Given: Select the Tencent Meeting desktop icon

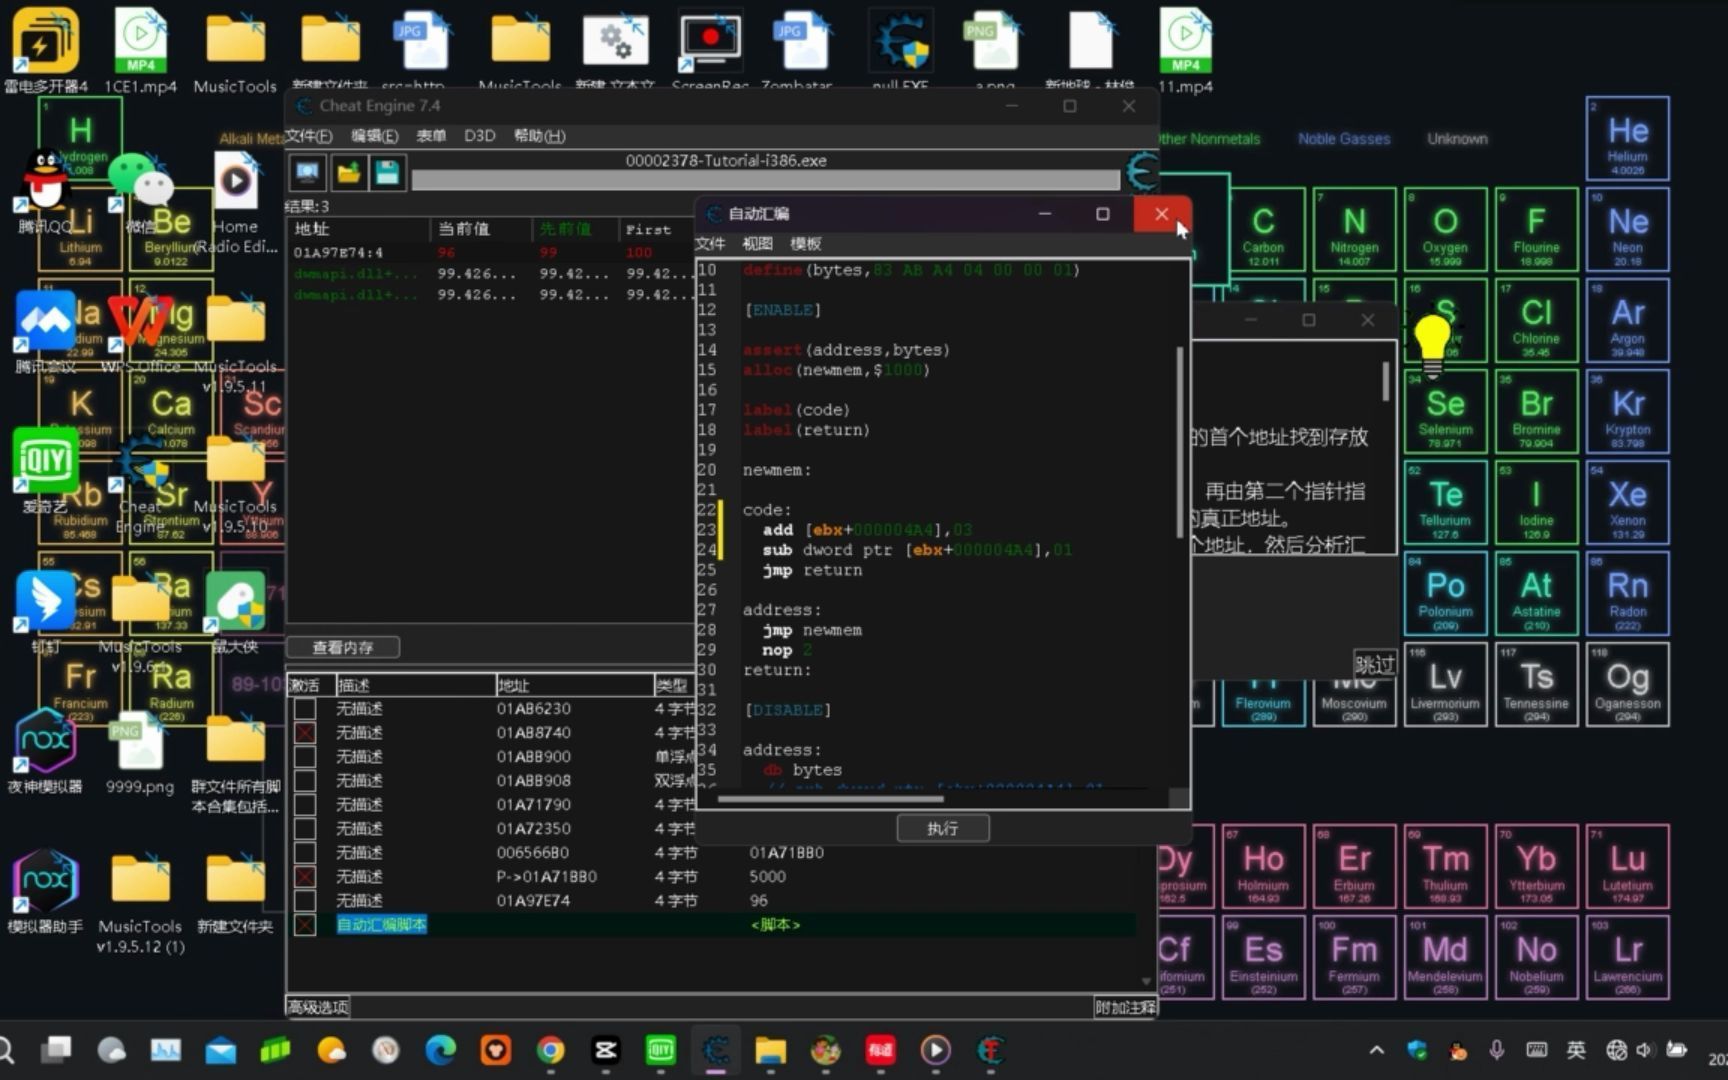Looking at the screenshot, I should (44, 332).
